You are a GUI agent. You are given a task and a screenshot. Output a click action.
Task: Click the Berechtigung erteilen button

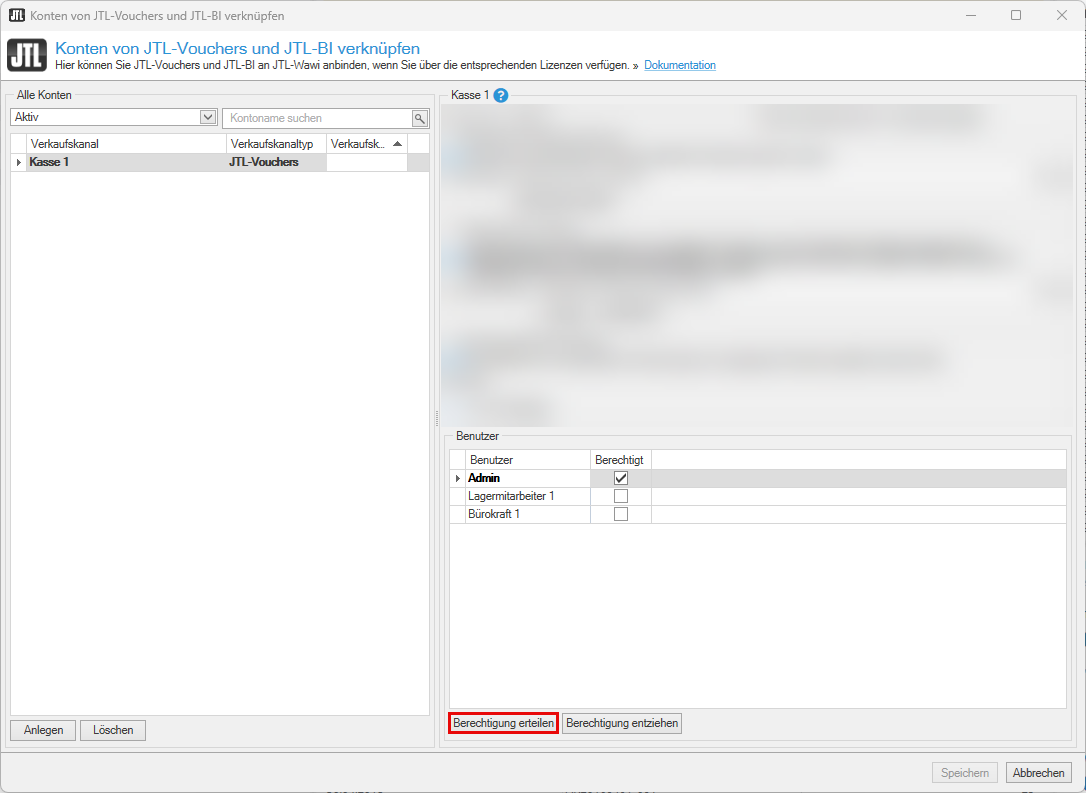(x=503, y=723)
